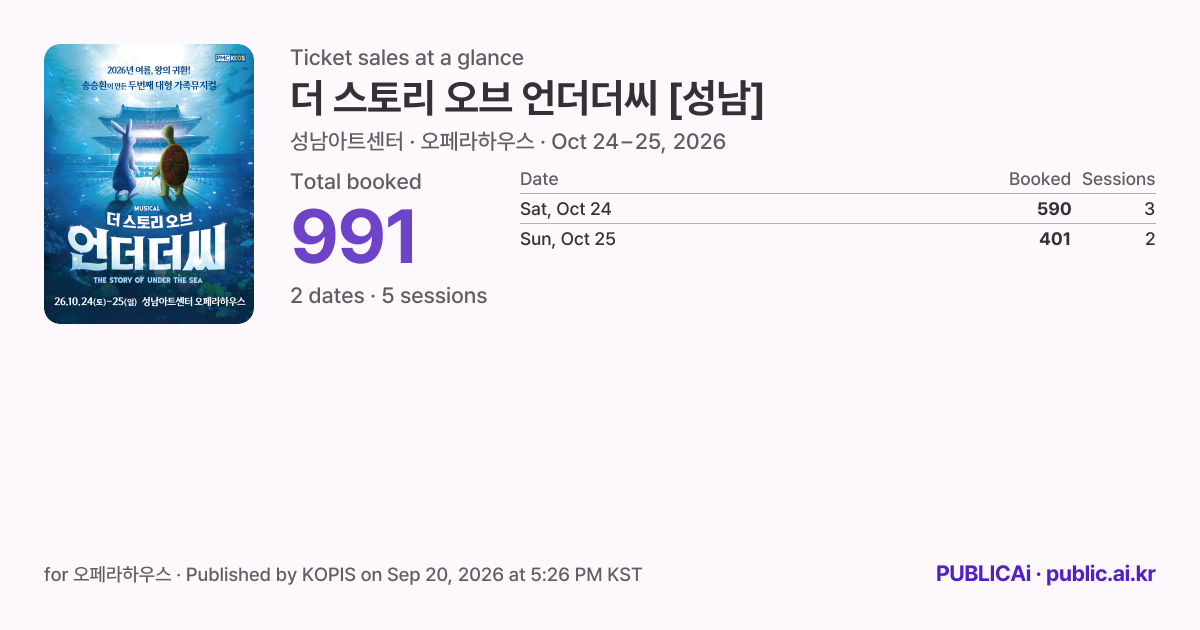1200x630 pixels.
Task: Click the Ticket sales at a glance heading
Action: 407,58
